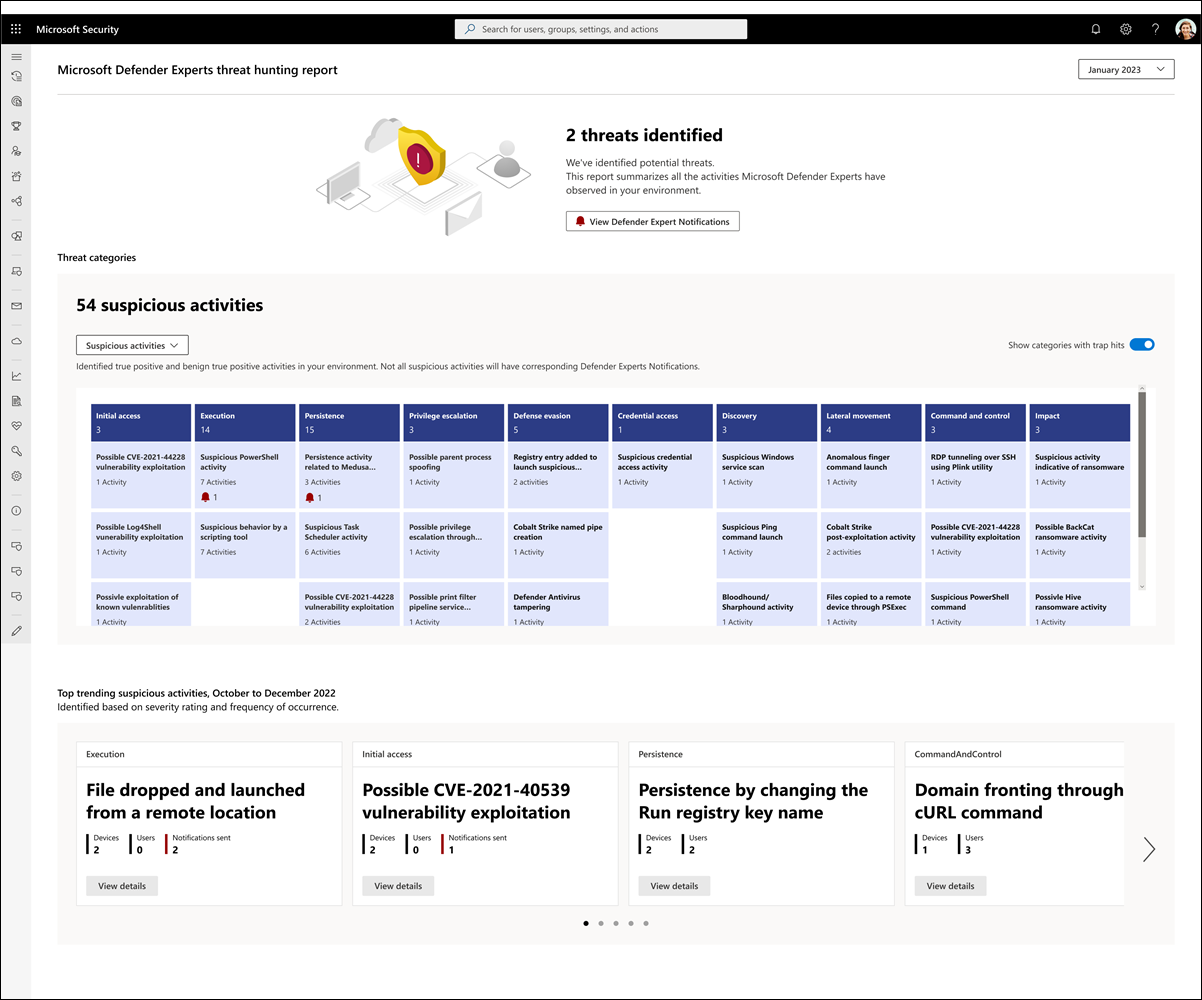
Task: Select Command and control column header
Action: (x=975, y=422)
